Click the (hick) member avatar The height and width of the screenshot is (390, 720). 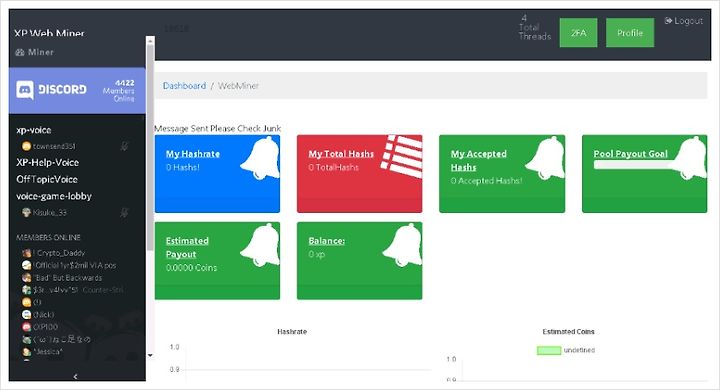coord(27,314)
